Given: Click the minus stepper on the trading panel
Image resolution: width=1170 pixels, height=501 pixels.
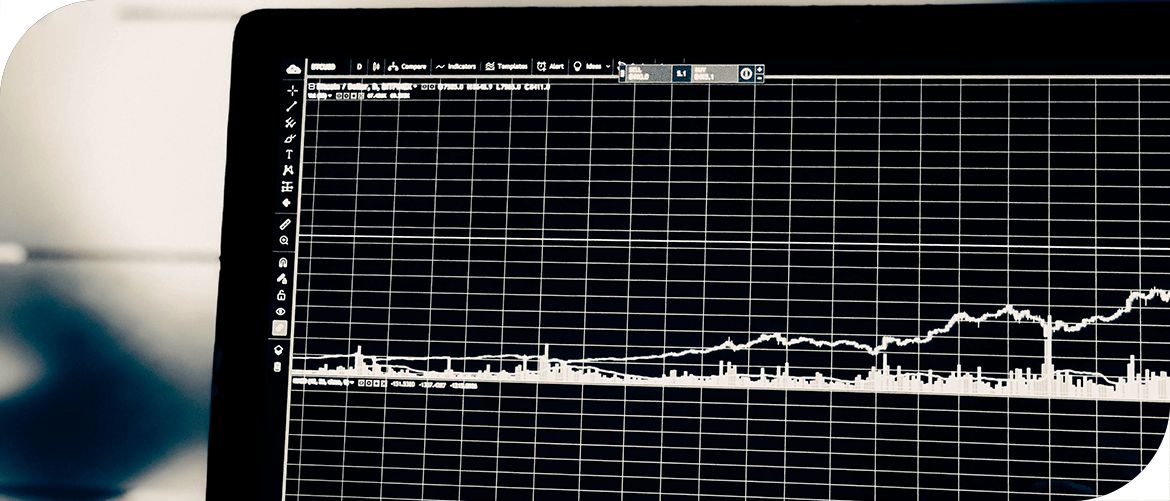Looking at the screenshot, I should click(x=760, y=78).
